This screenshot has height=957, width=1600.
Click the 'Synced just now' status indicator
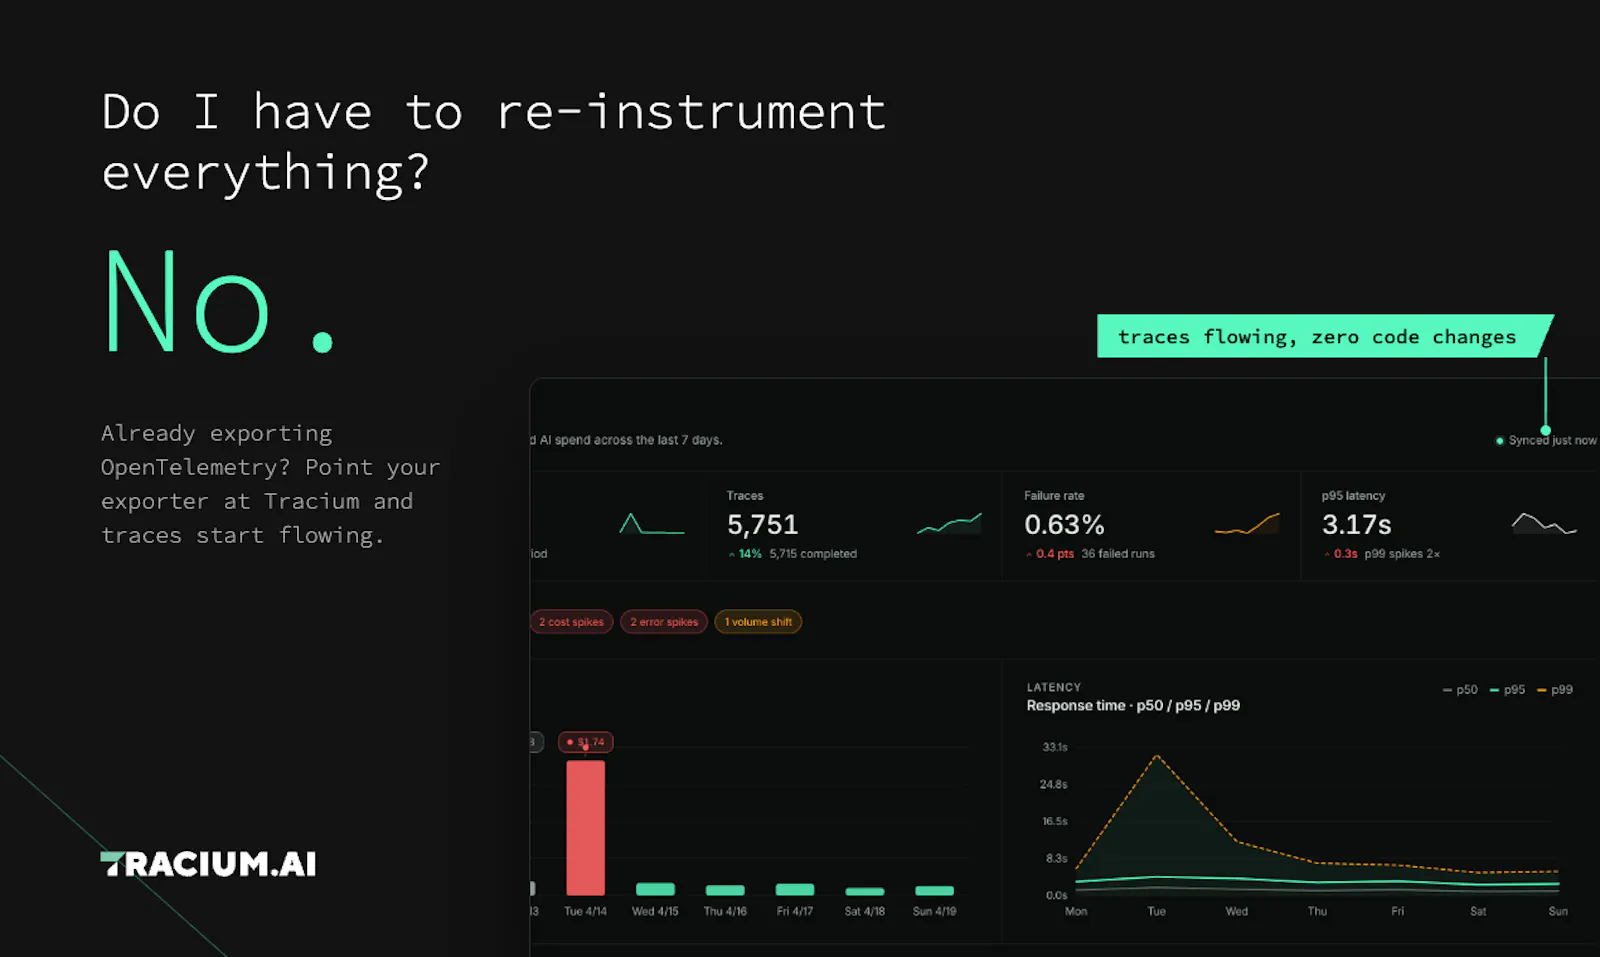click(x=1546, y=440)
